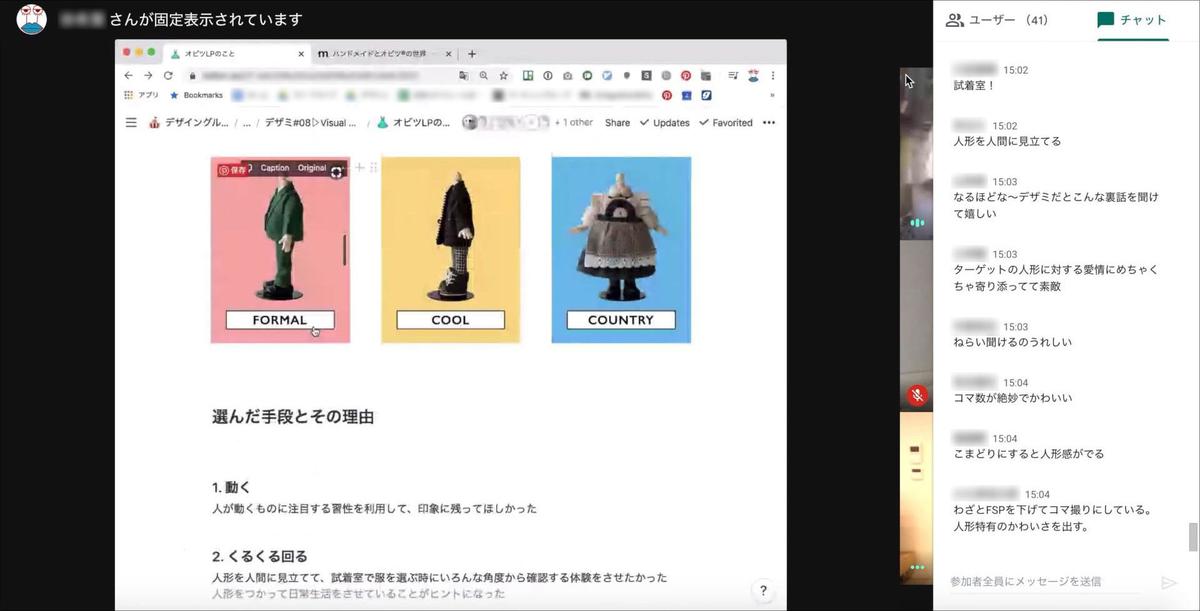The width and height of the screenshot is (1200, 611).
Task: Open the Pinterest extension in the browser toolbar
Action: (686, 76)
